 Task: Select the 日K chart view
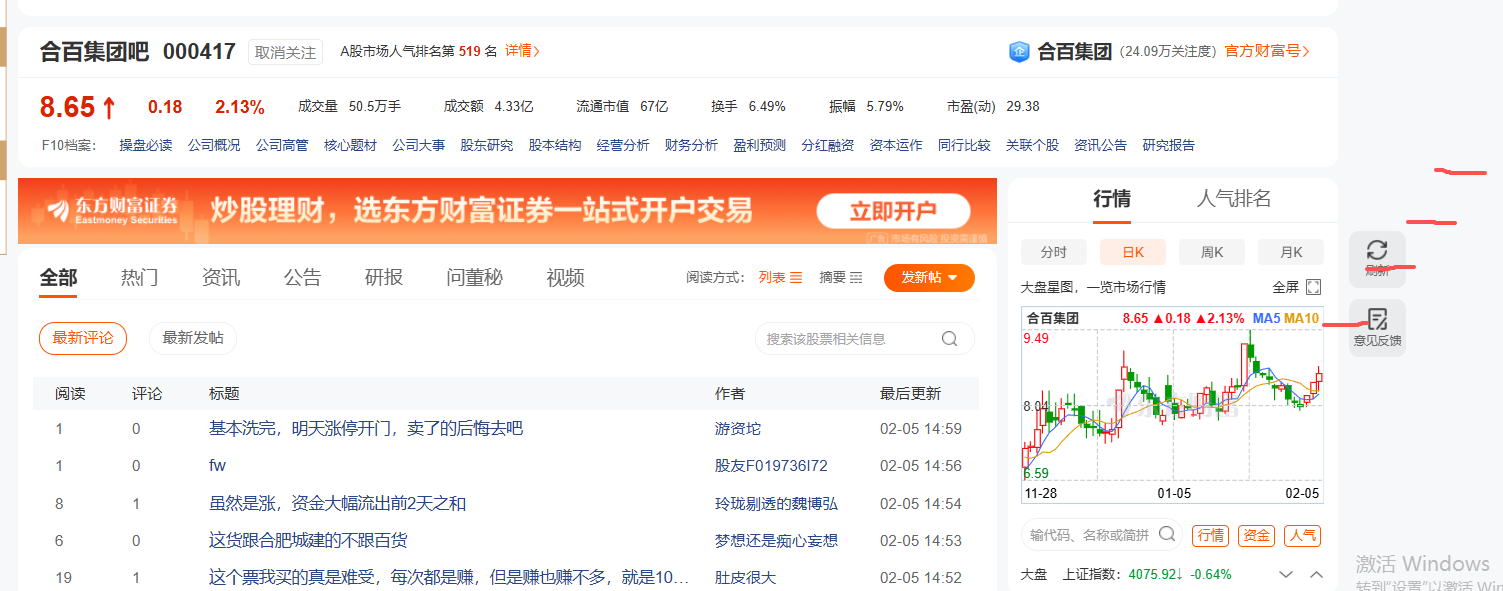(x=1132, y=252)
